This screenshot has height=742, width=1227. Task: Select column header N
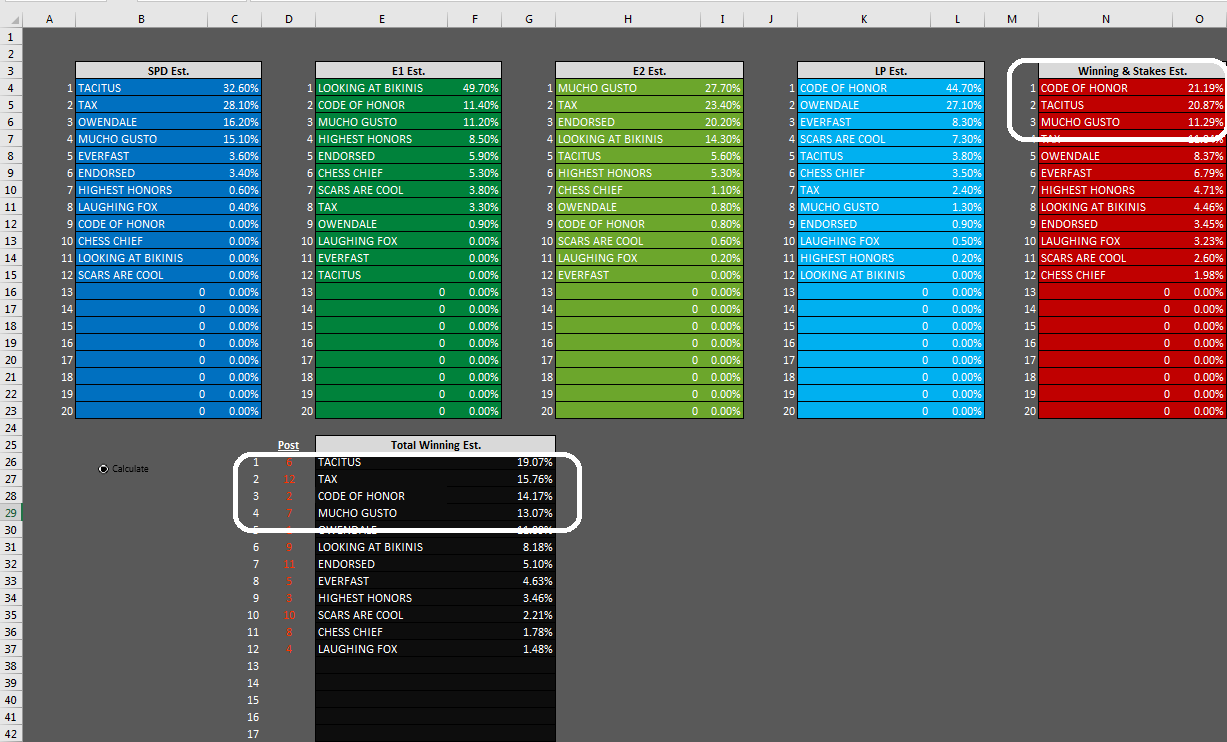tap(1105, 19)
